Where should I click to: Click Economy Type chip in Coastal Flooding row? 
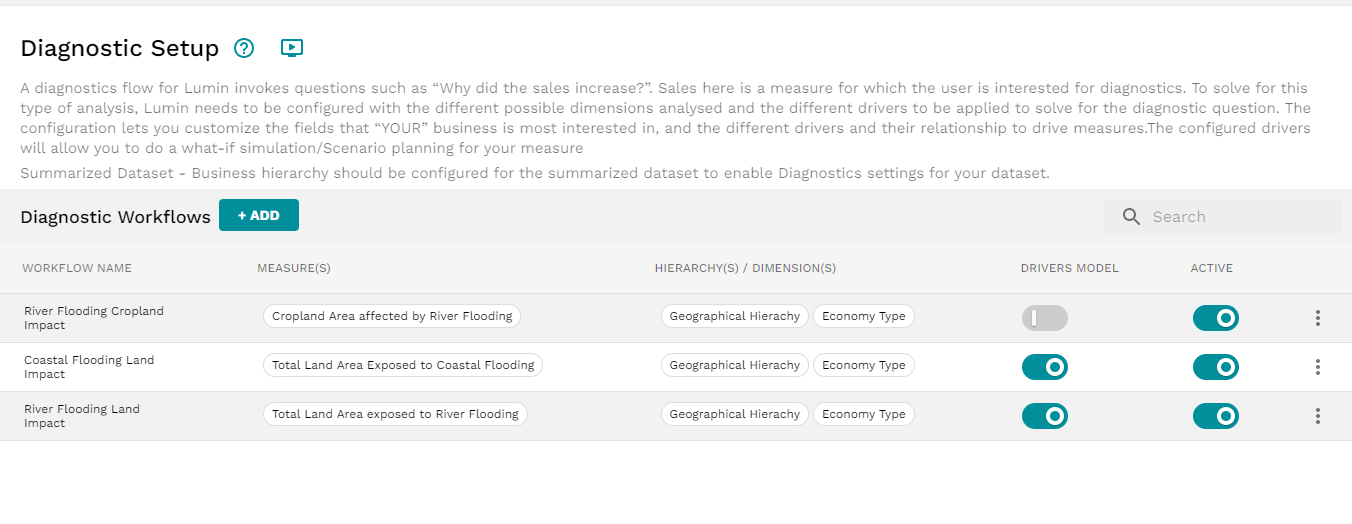[x=864, y=365]
